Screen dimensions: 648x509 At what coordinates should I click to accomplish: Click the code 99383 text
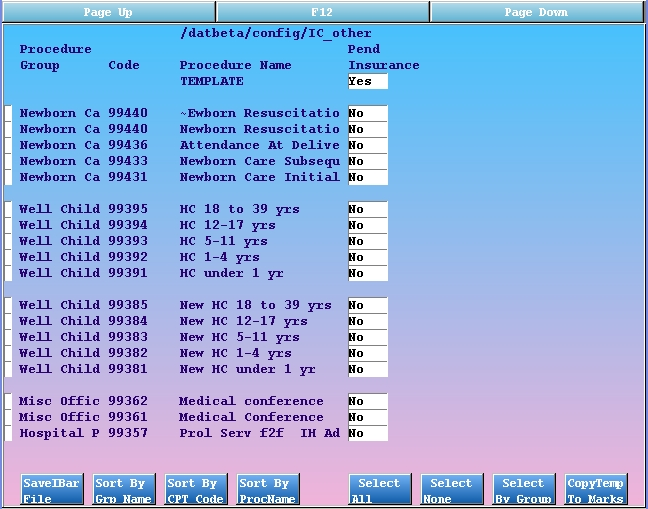(128, 337)
